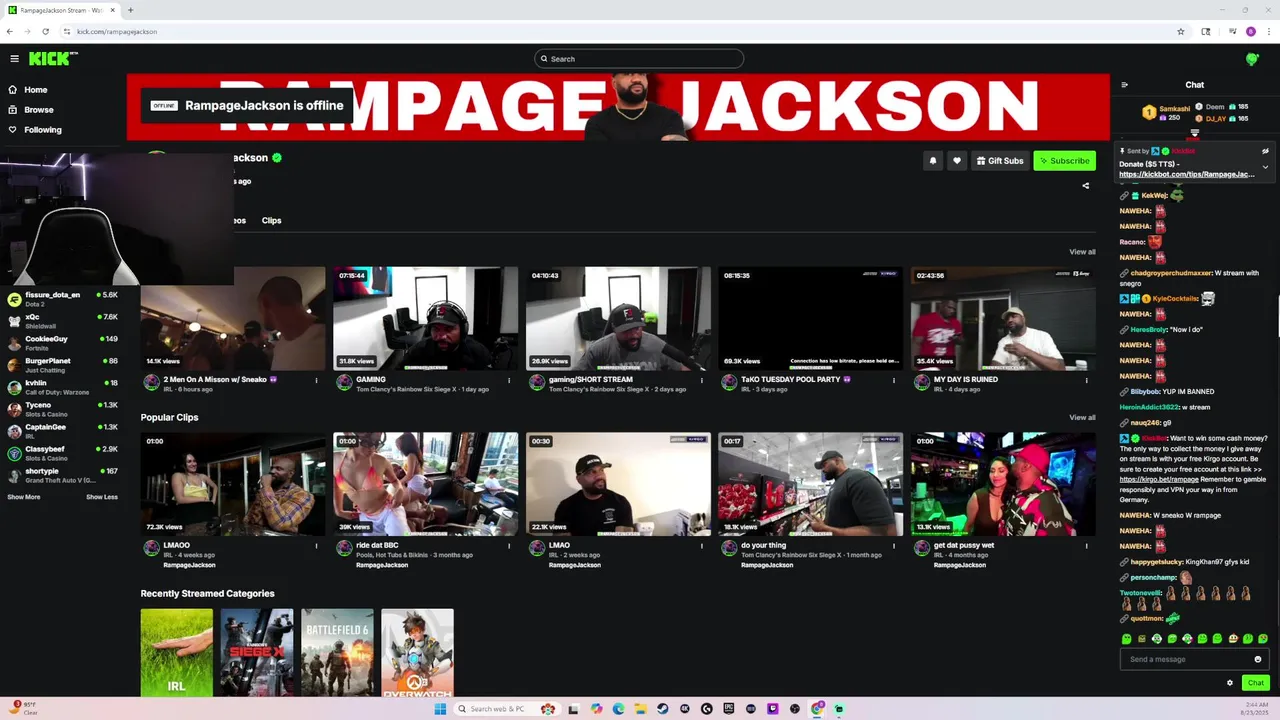Image resolution: width=1280 pixels, height=720 pixels.
Task: Open Copilot from the taskbar
Action: 597,709
